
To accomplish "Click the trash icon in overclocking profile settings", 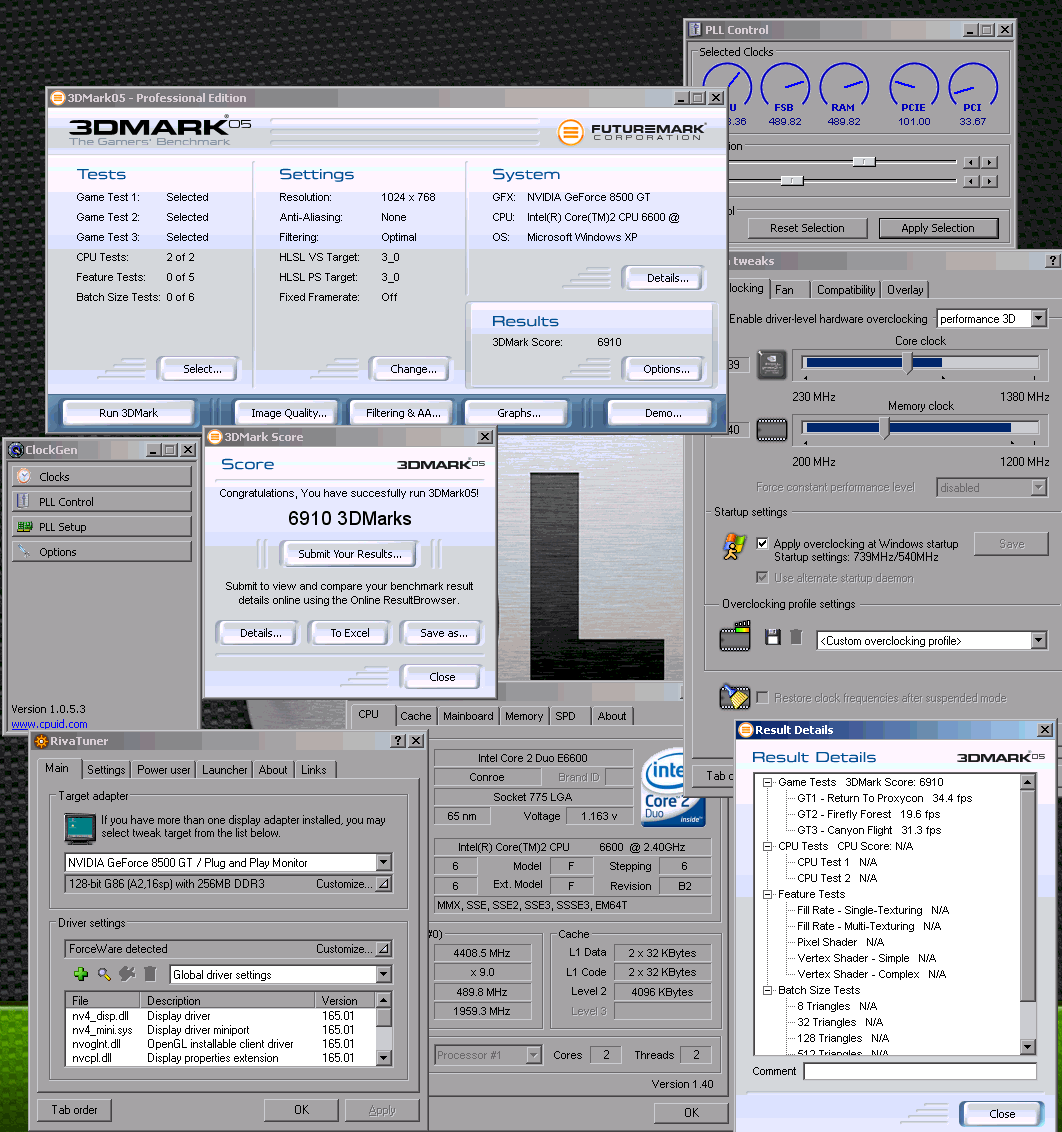I will click(796, 637).
